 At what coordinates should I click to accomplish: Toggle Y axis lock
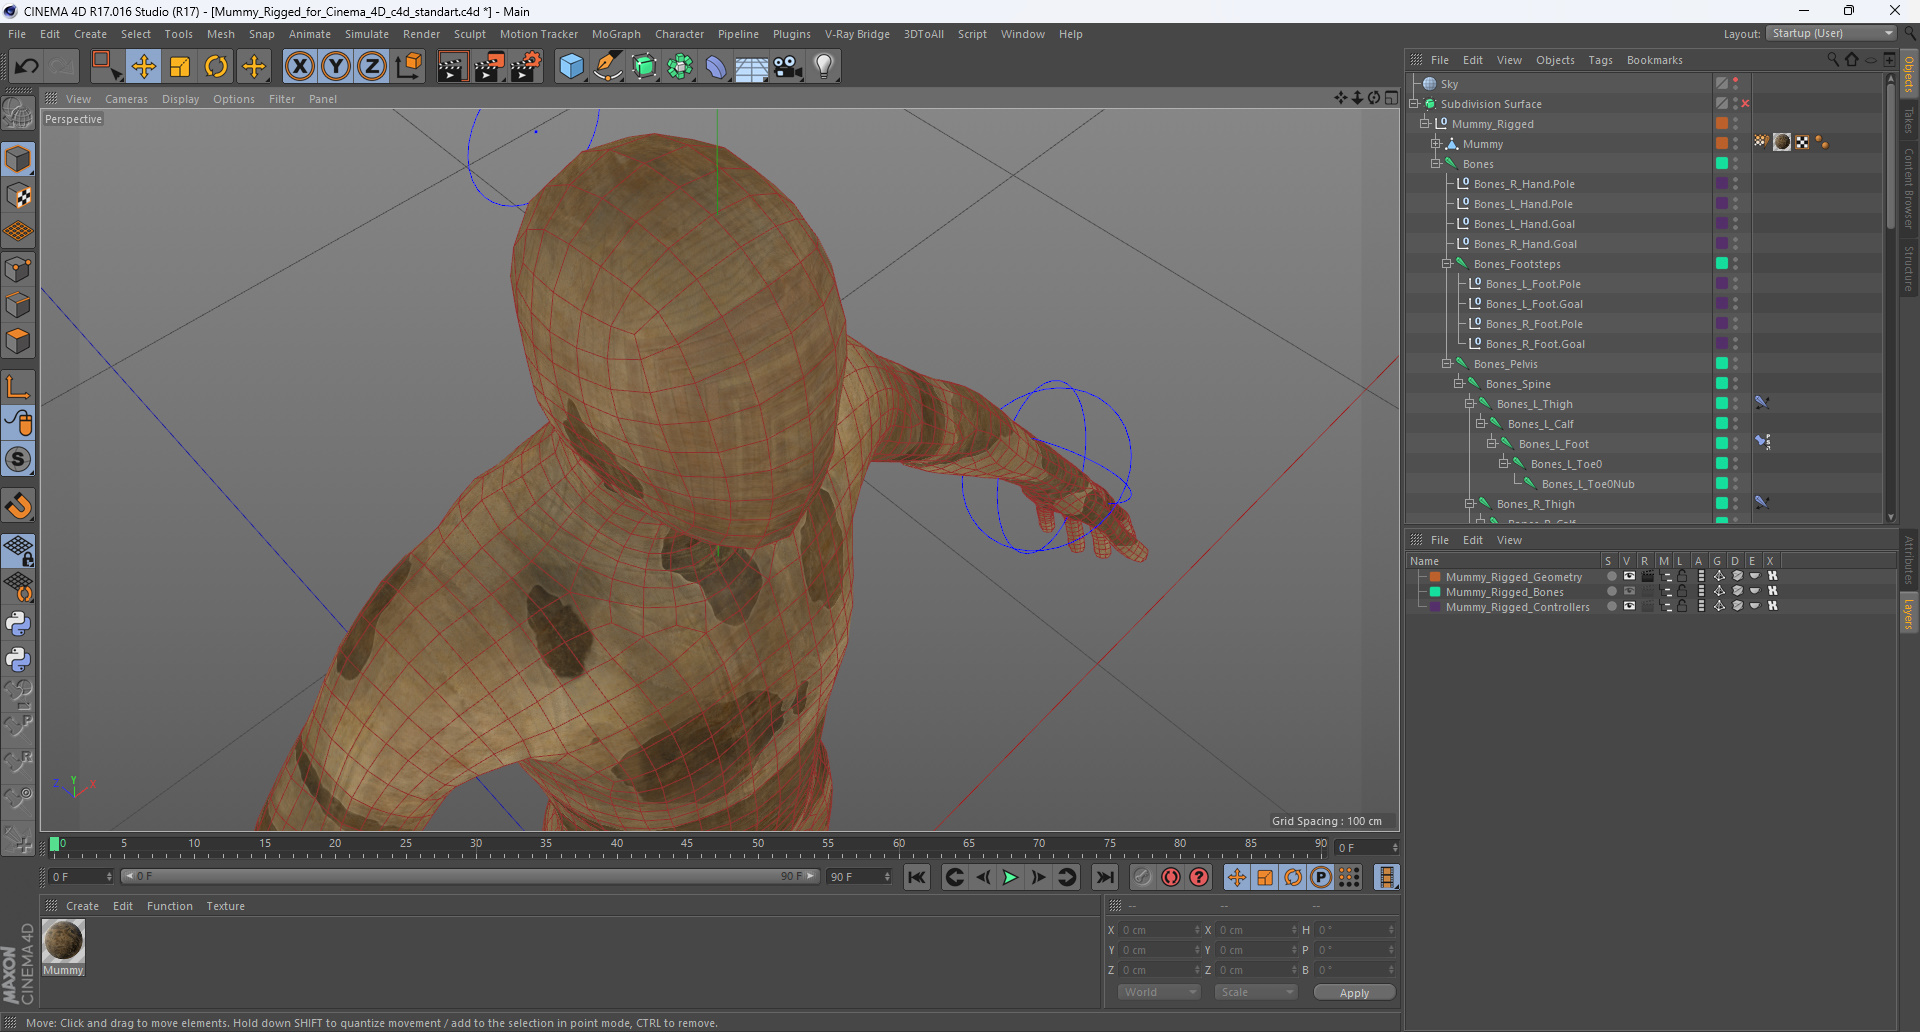[x=336, y=67]
